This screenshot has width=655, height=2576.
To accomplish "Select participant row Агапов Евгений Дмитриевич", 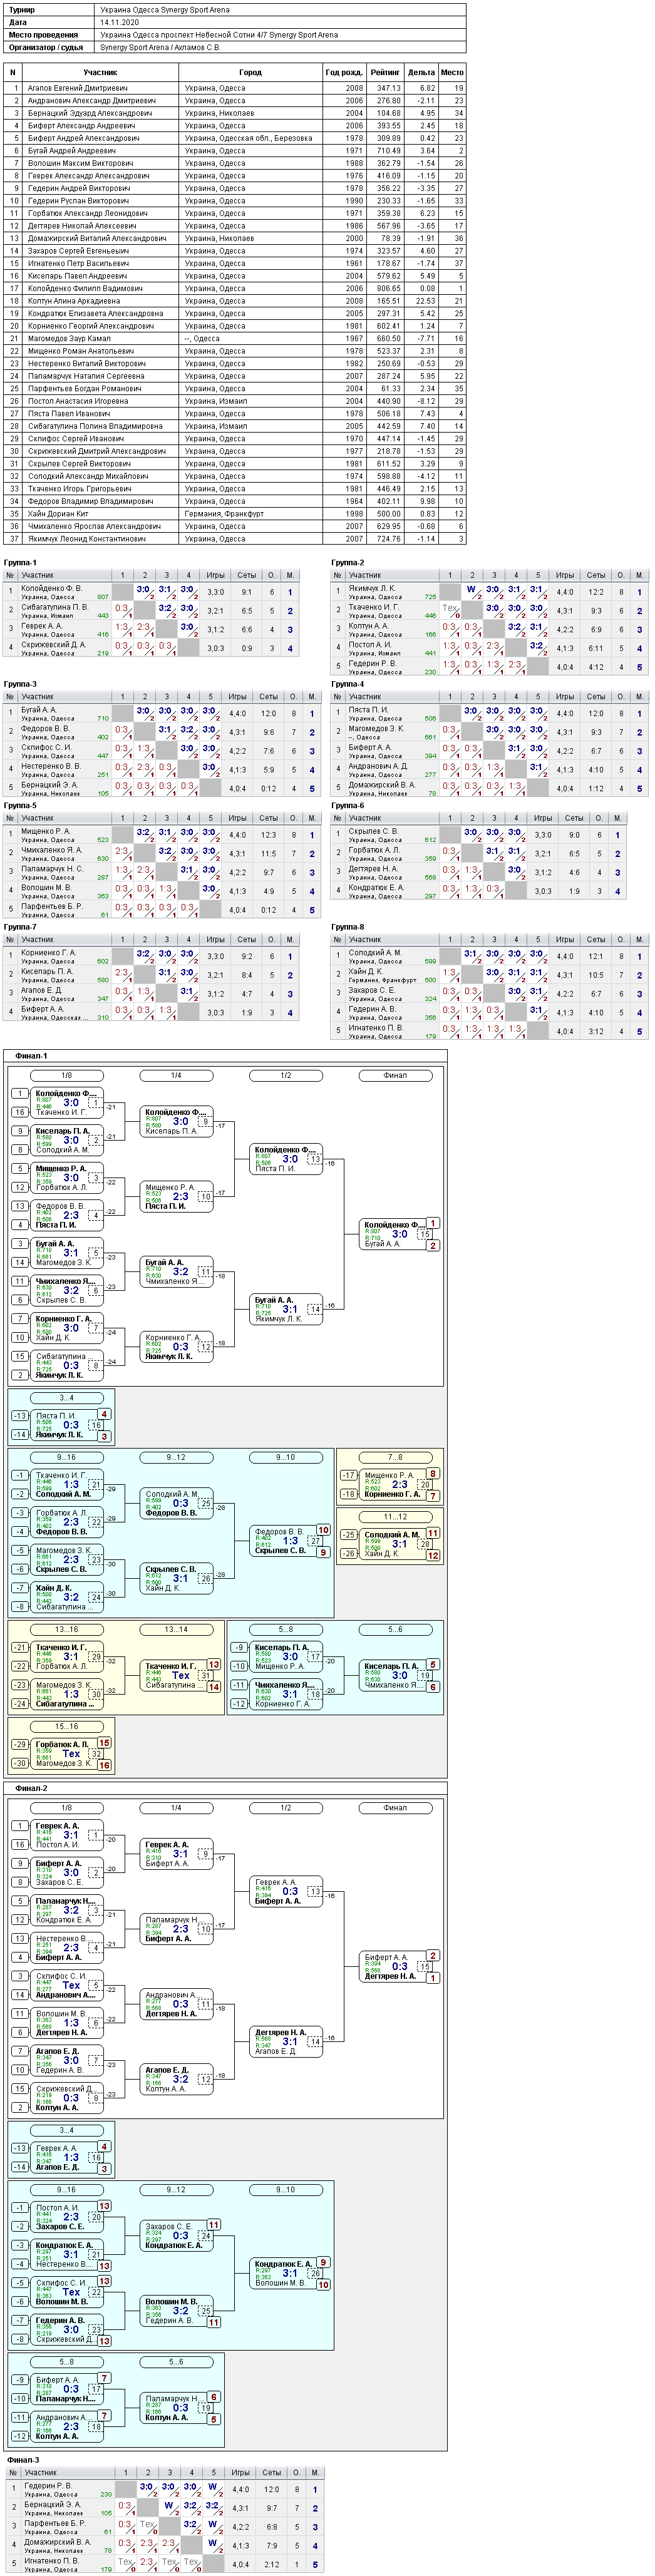I will click(x=235, y=88).
